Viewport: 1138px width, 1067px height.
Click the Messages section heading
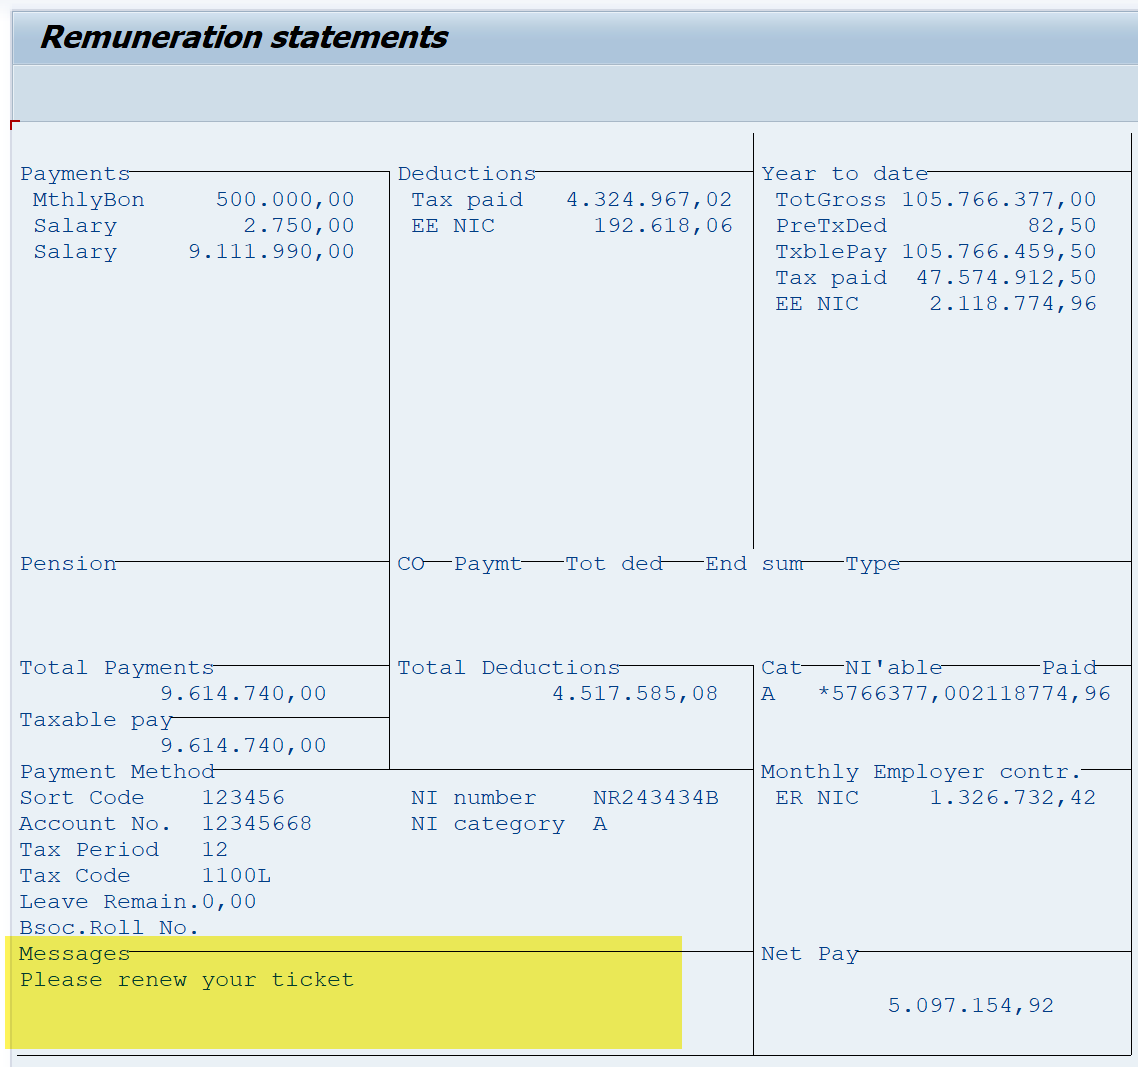[75, 954]
